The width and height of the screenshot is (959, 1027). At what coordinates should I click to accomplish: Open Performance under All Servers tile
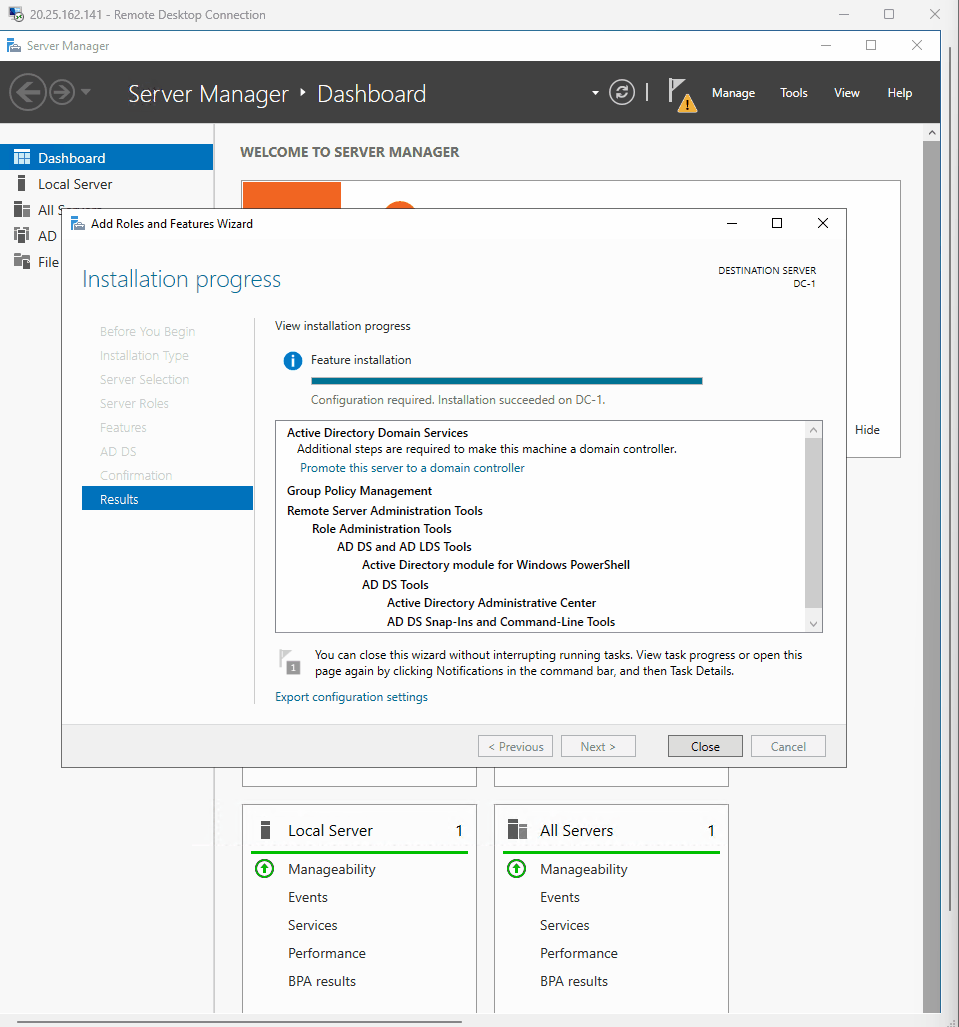579,954
